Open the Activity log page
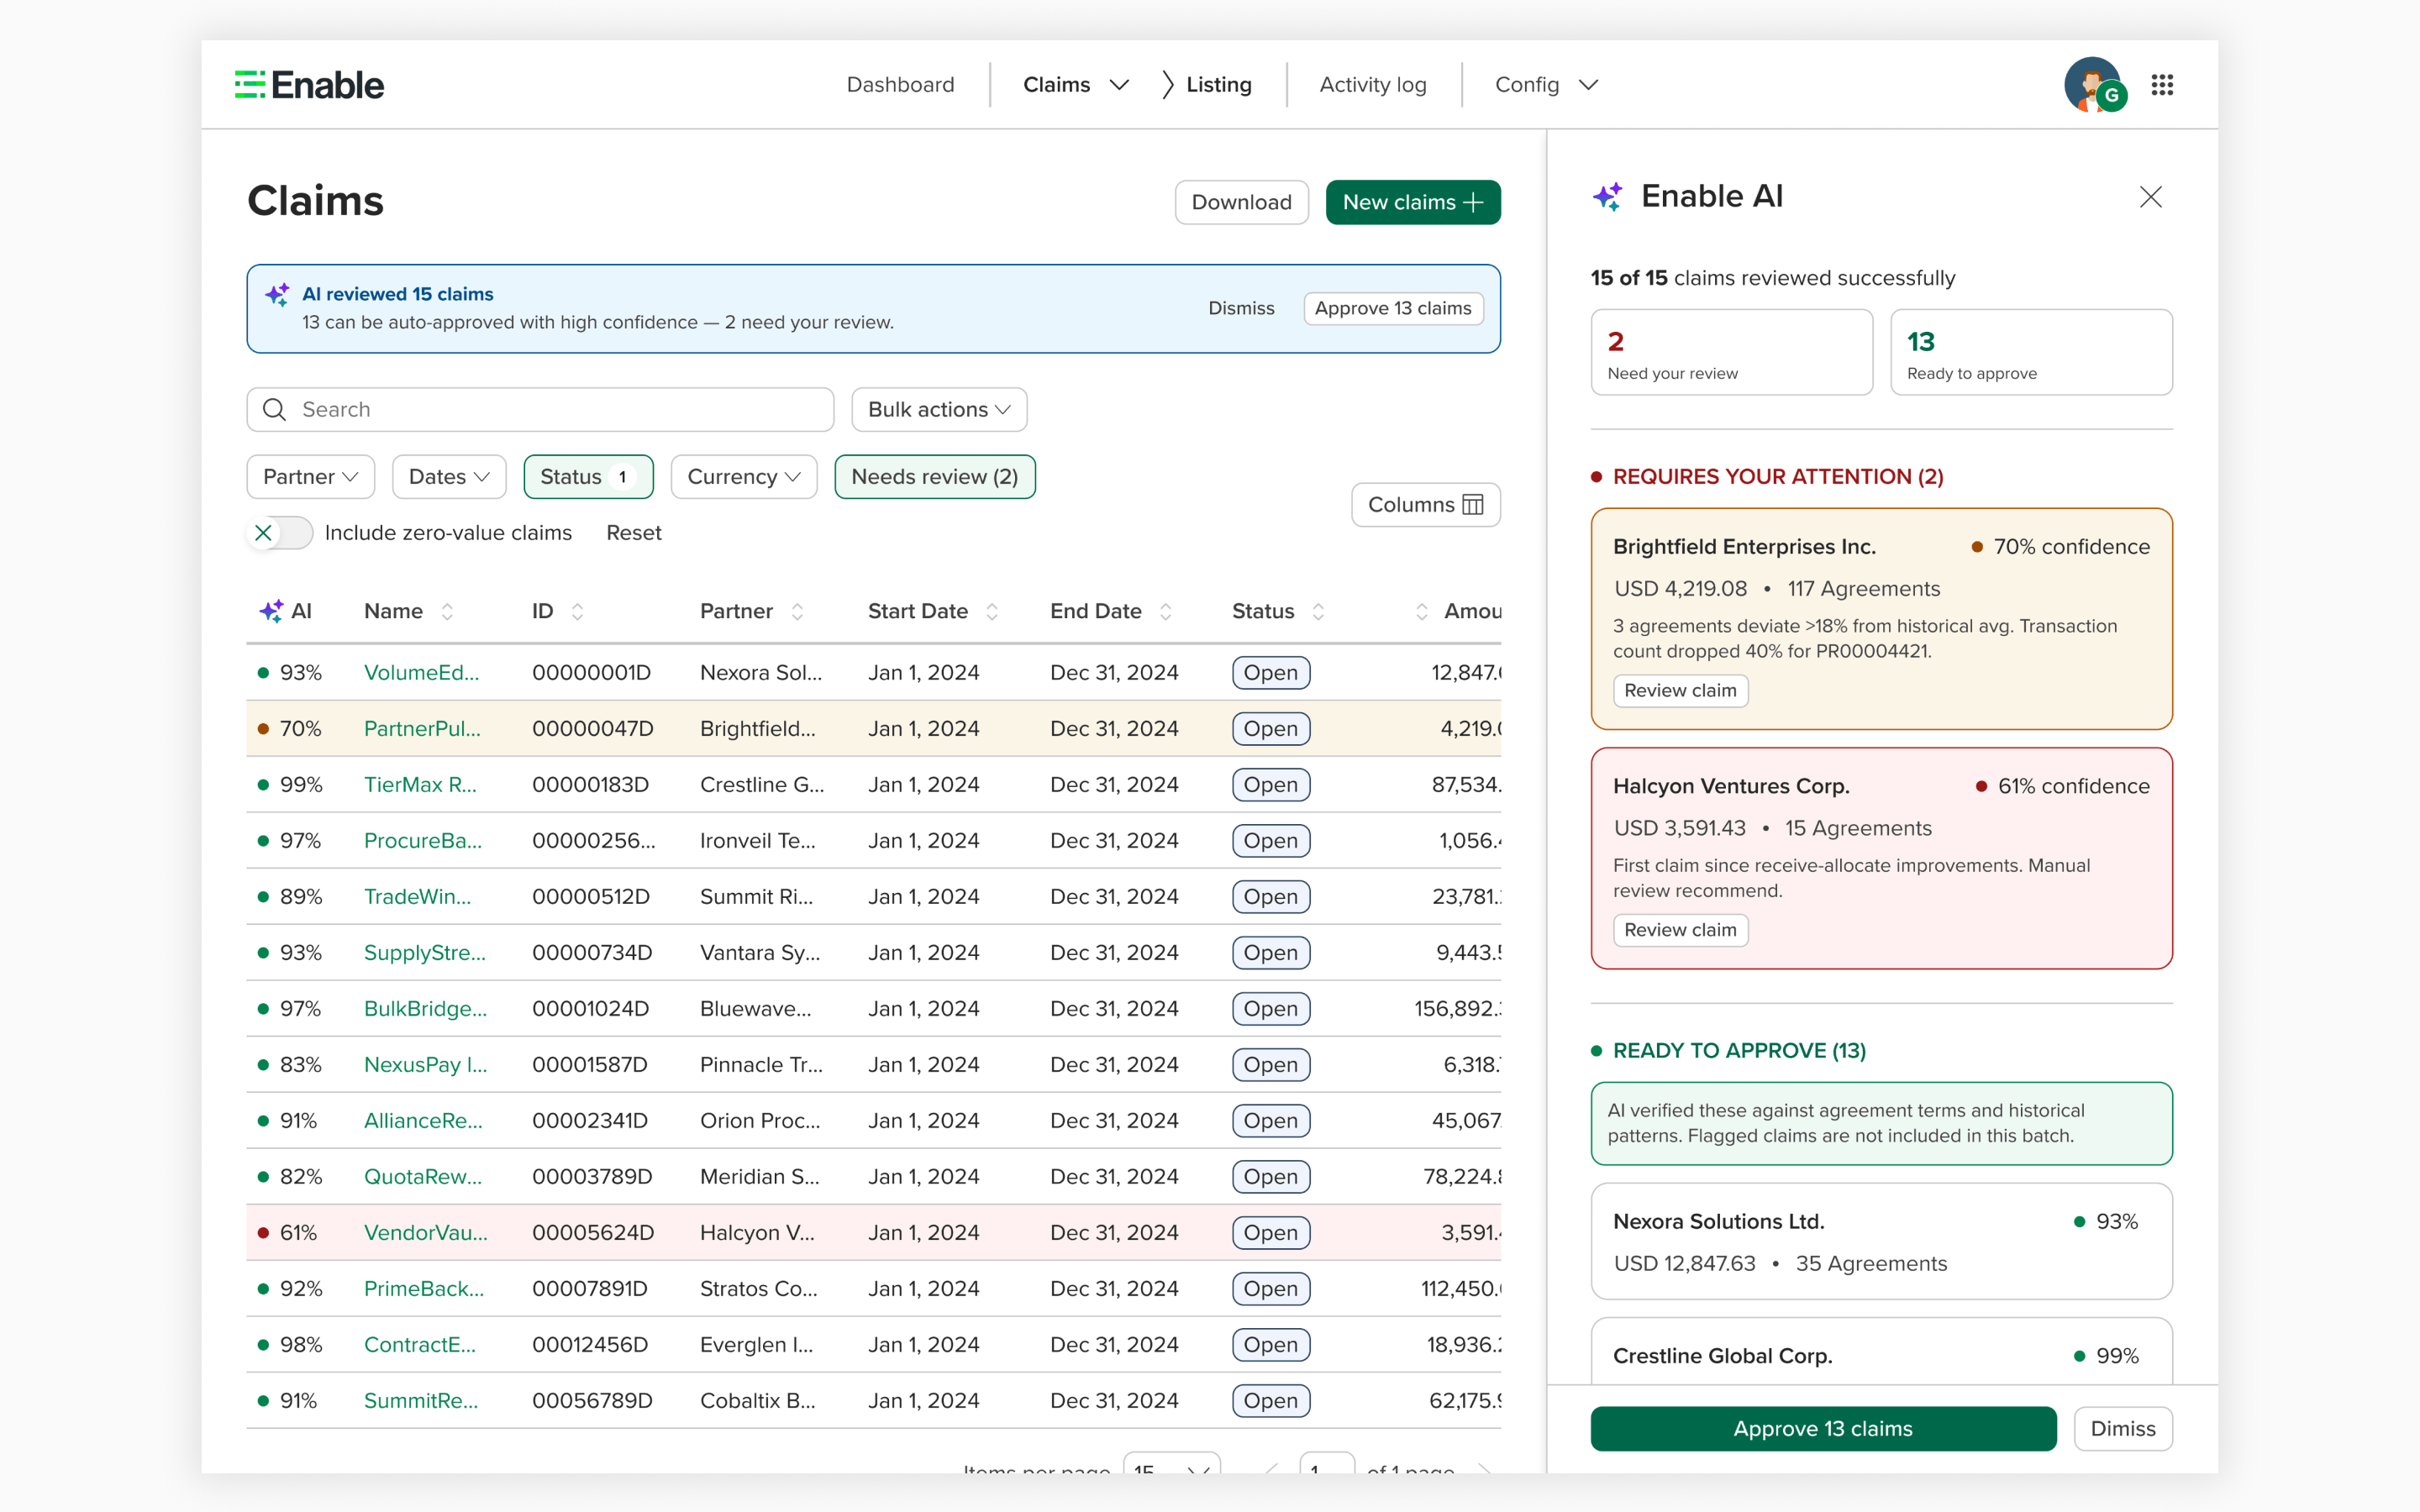The height and width of the screenshot is (1512, 2420). (x=1372, y=84)
